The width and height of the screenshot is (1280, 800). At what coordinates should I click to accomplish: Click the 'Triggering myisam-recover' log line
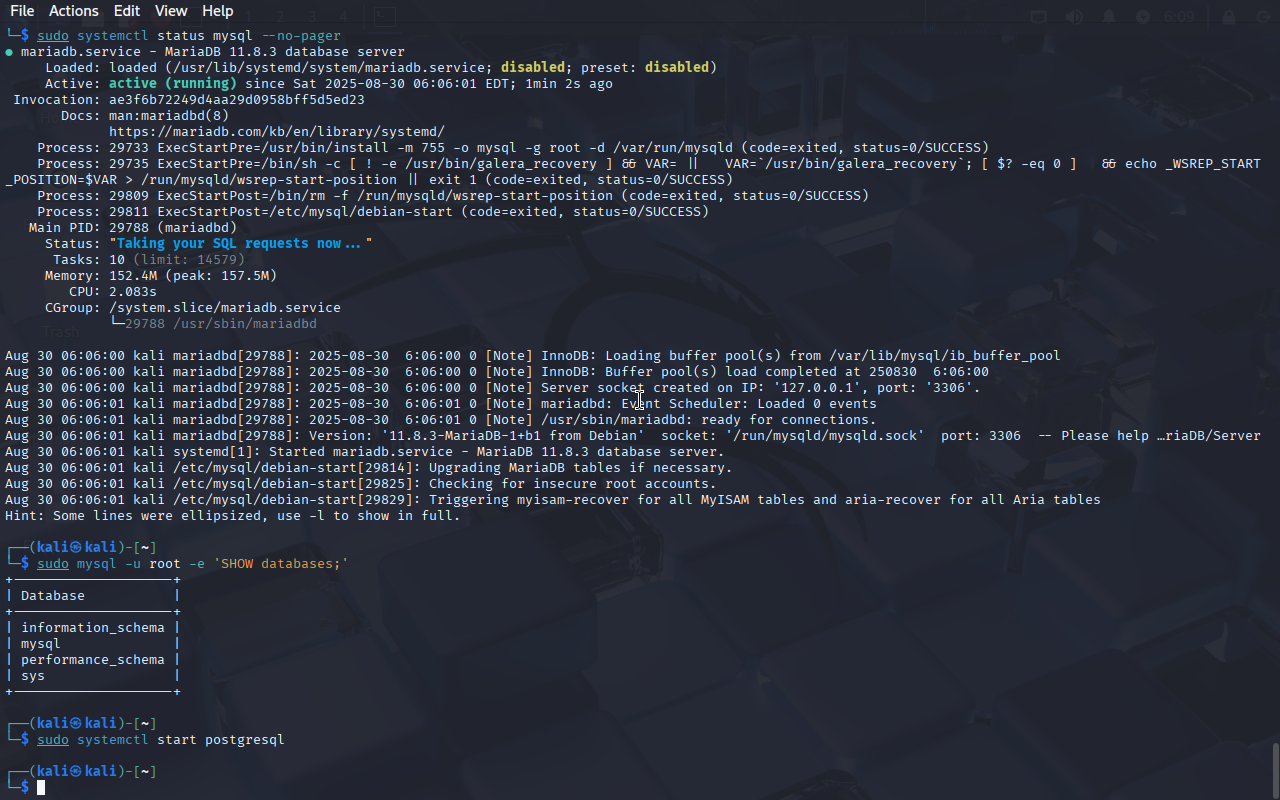click(553, 499)
